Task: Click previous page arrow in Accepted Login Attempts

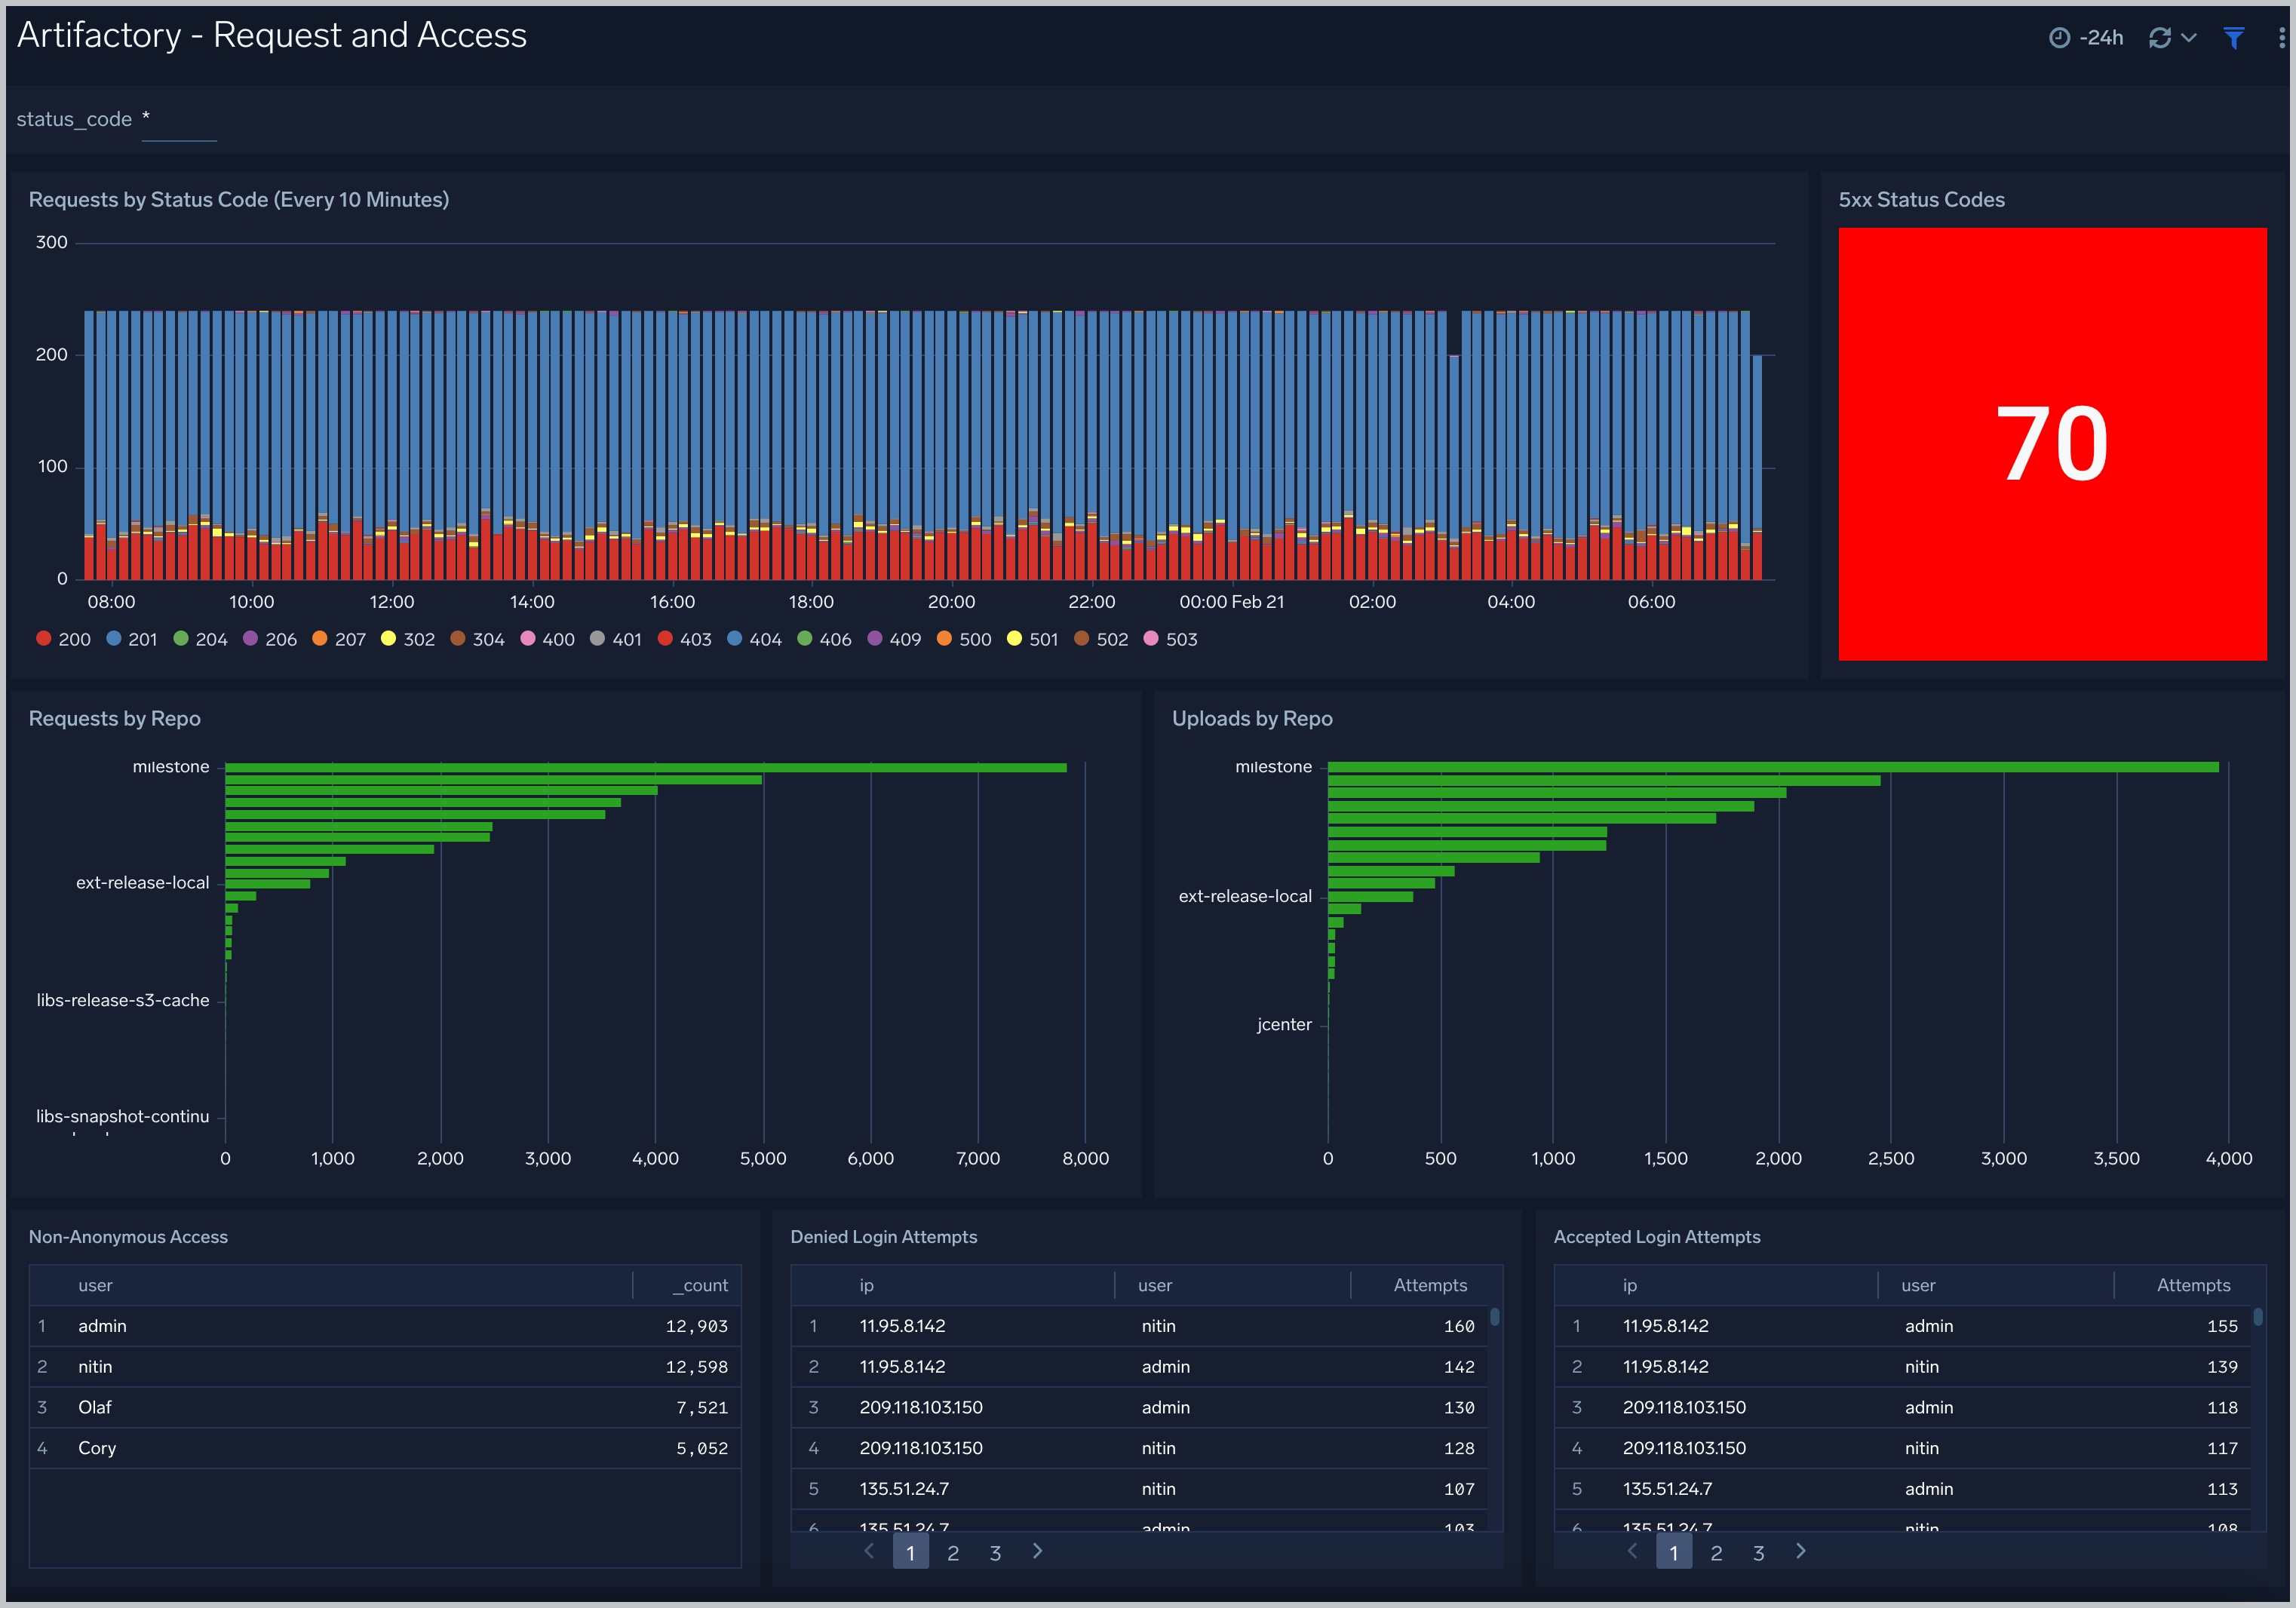Action: pos(1632,1551)
